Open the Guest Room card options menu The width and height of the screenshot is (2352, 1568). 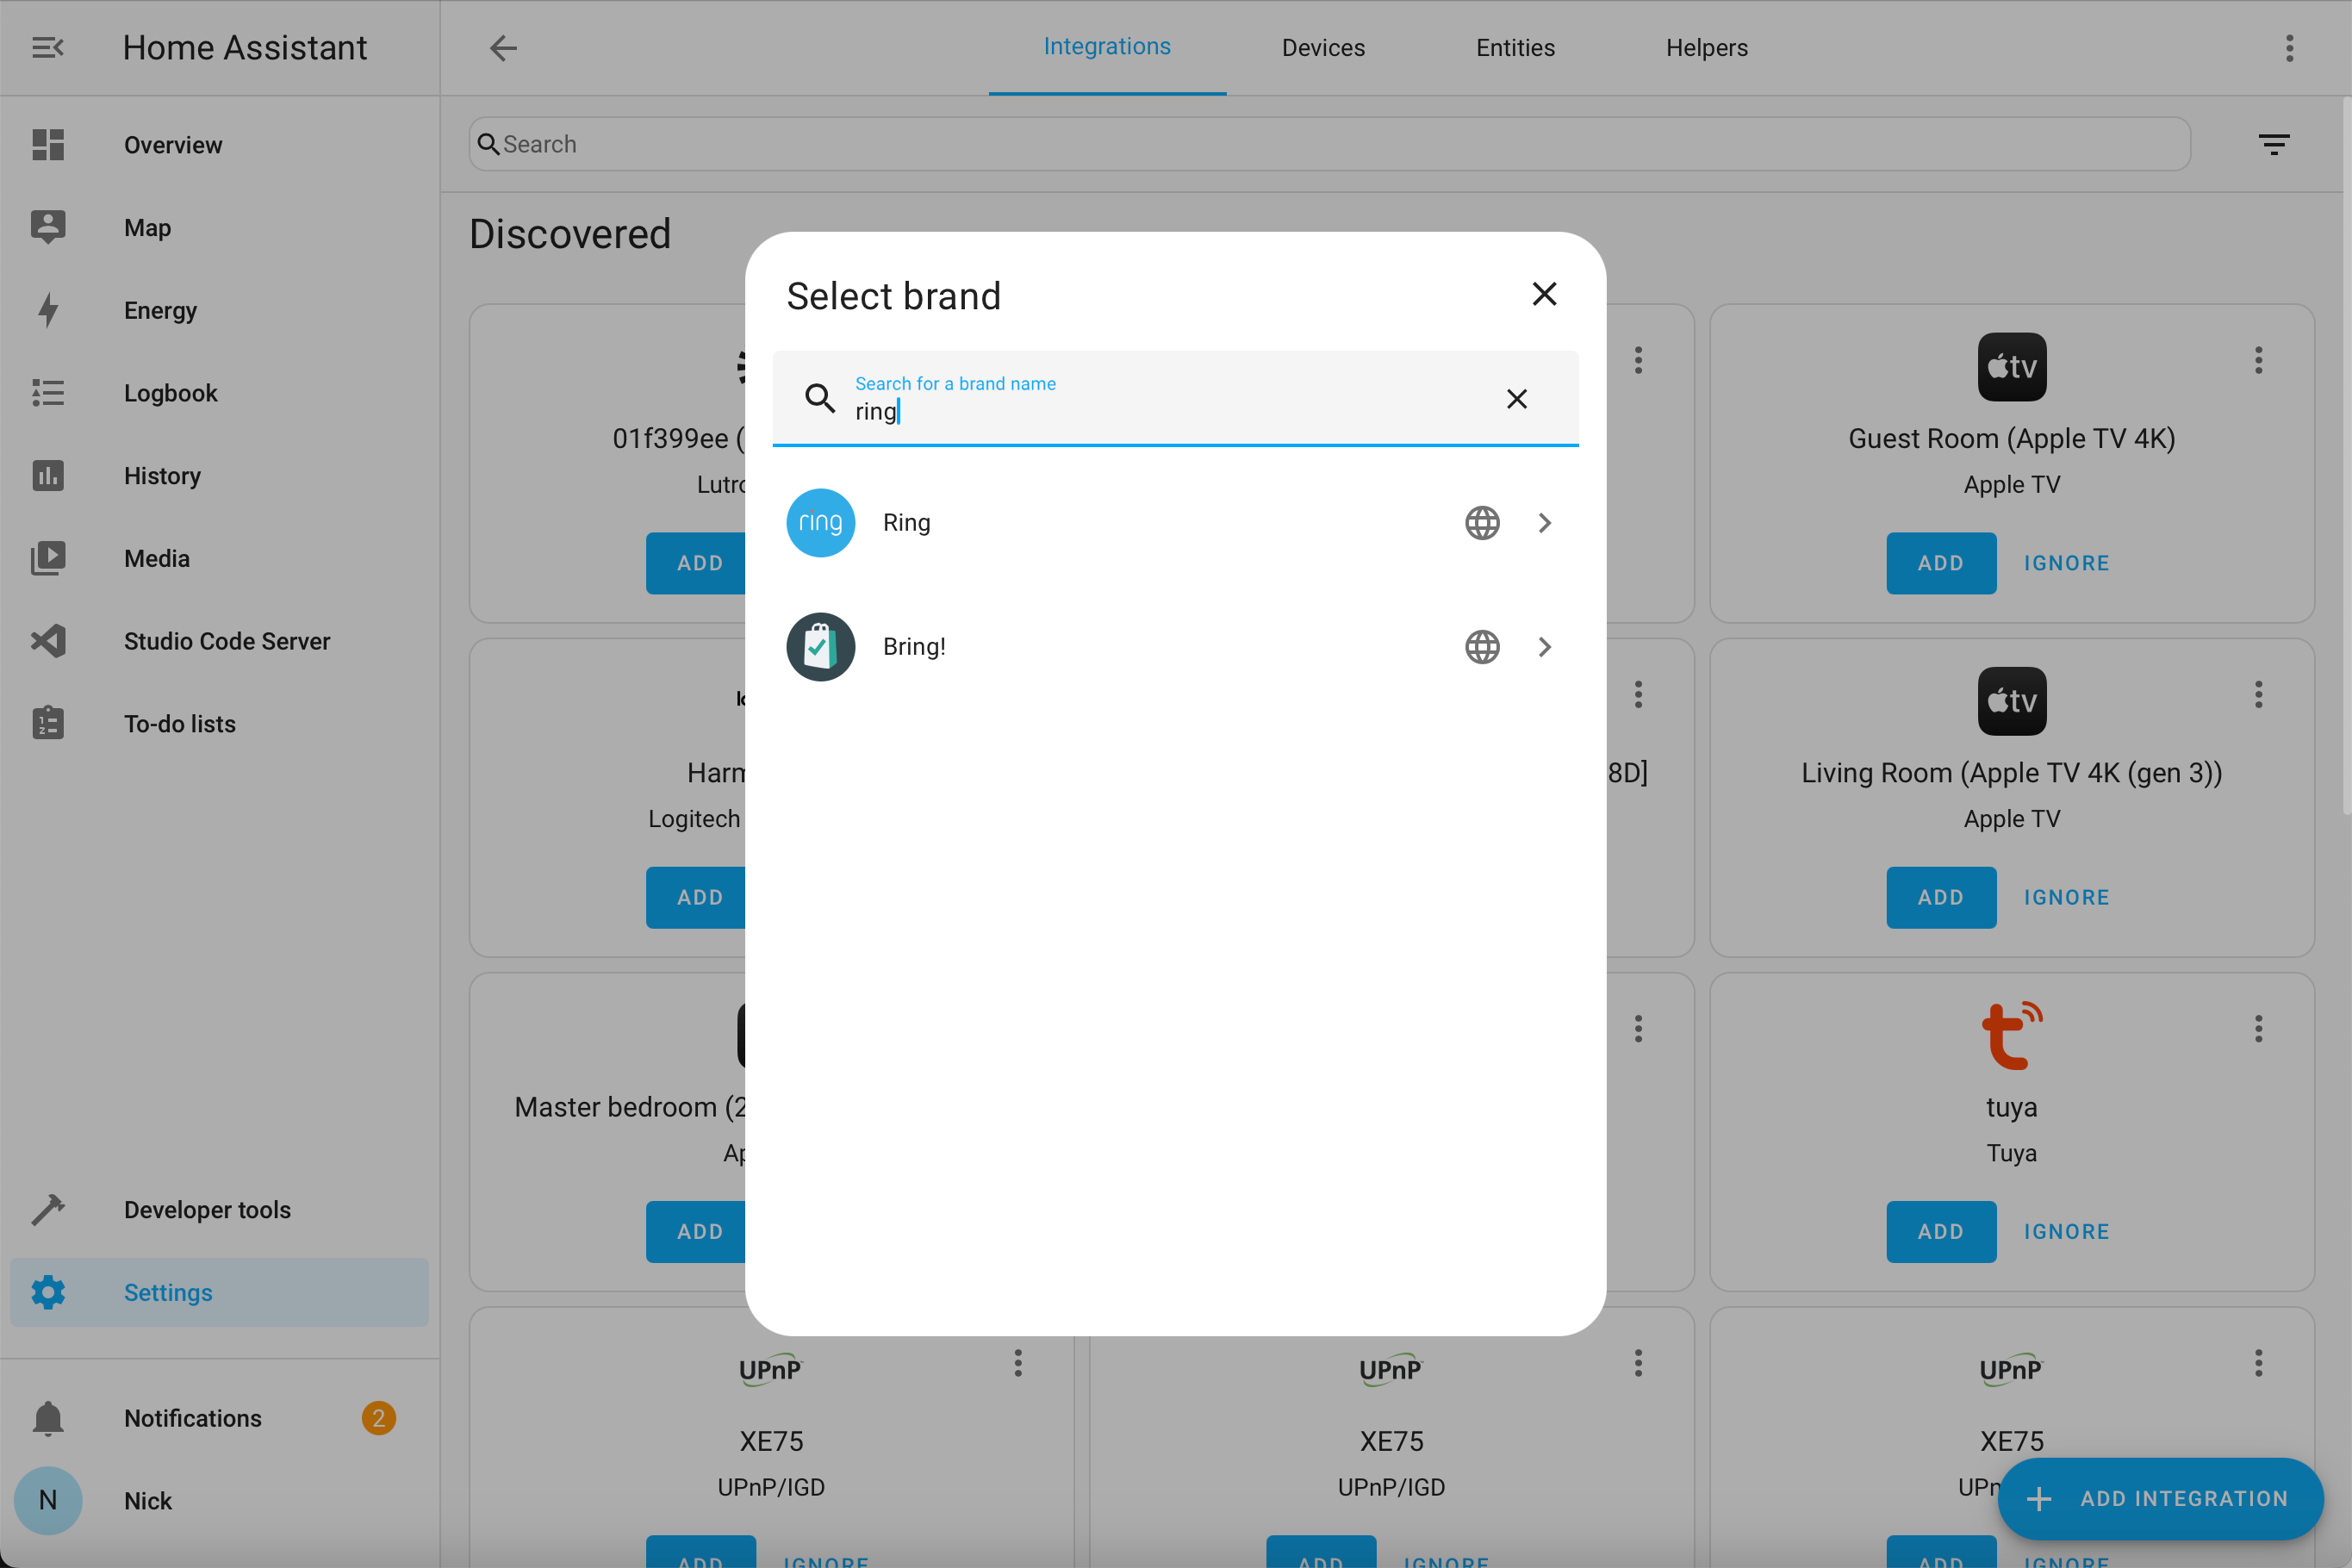pyautogui.click(x=2258, y=360)
